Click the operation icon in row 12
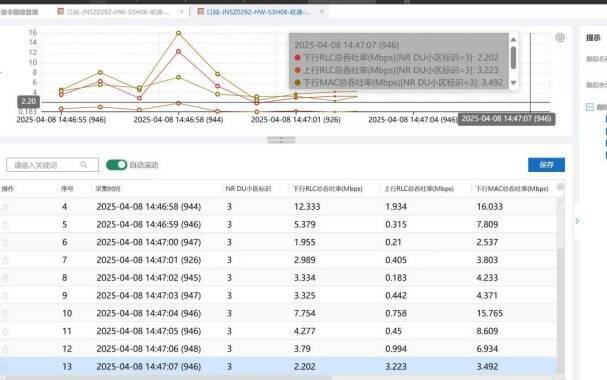Viewport: 607px width, 380px height. [5, 349]
